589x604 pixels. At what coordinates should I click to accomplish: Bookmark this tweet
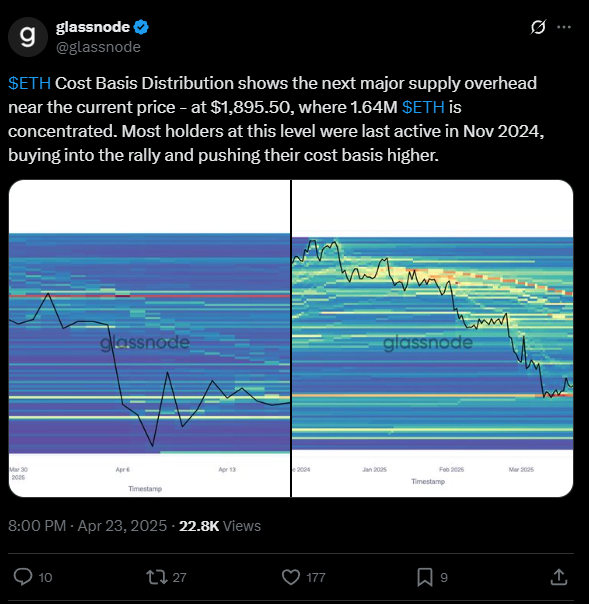tap(425, 577)
